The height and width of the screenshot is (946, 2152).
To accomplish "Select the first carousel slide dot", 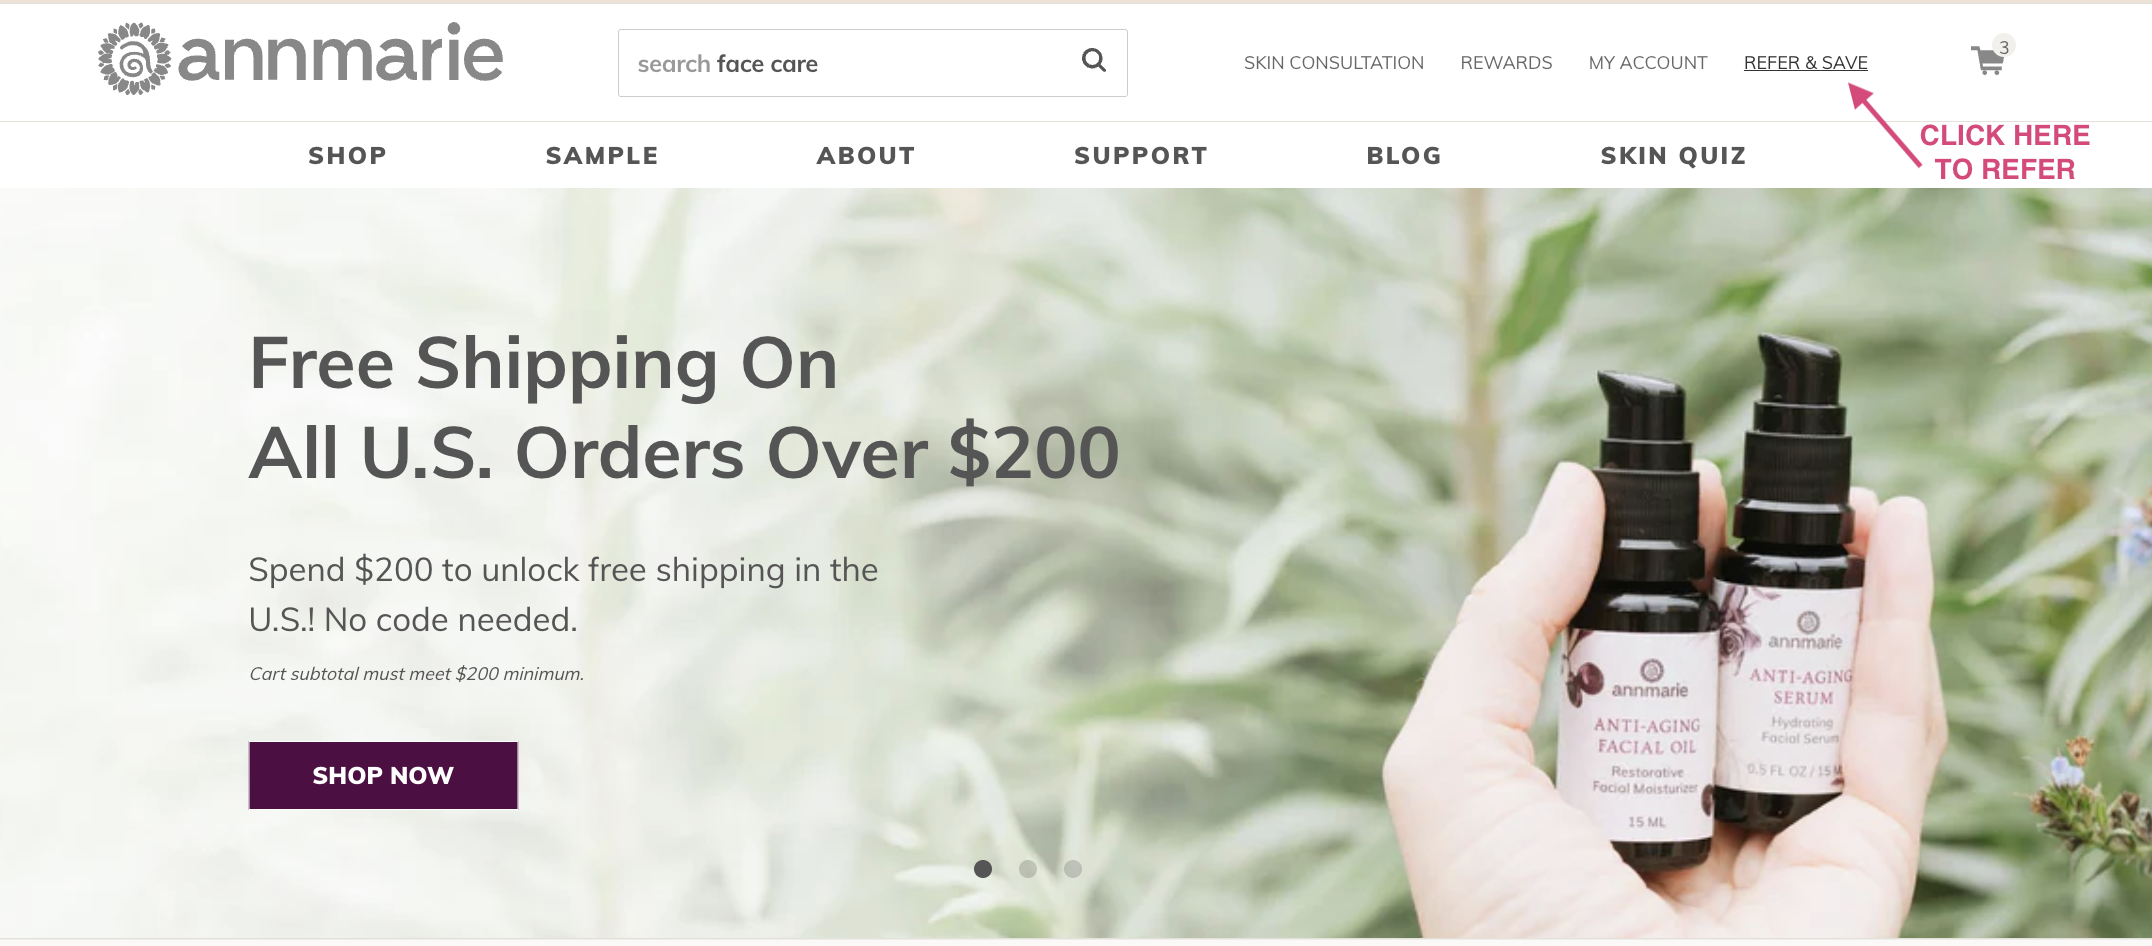I will 983,869.
